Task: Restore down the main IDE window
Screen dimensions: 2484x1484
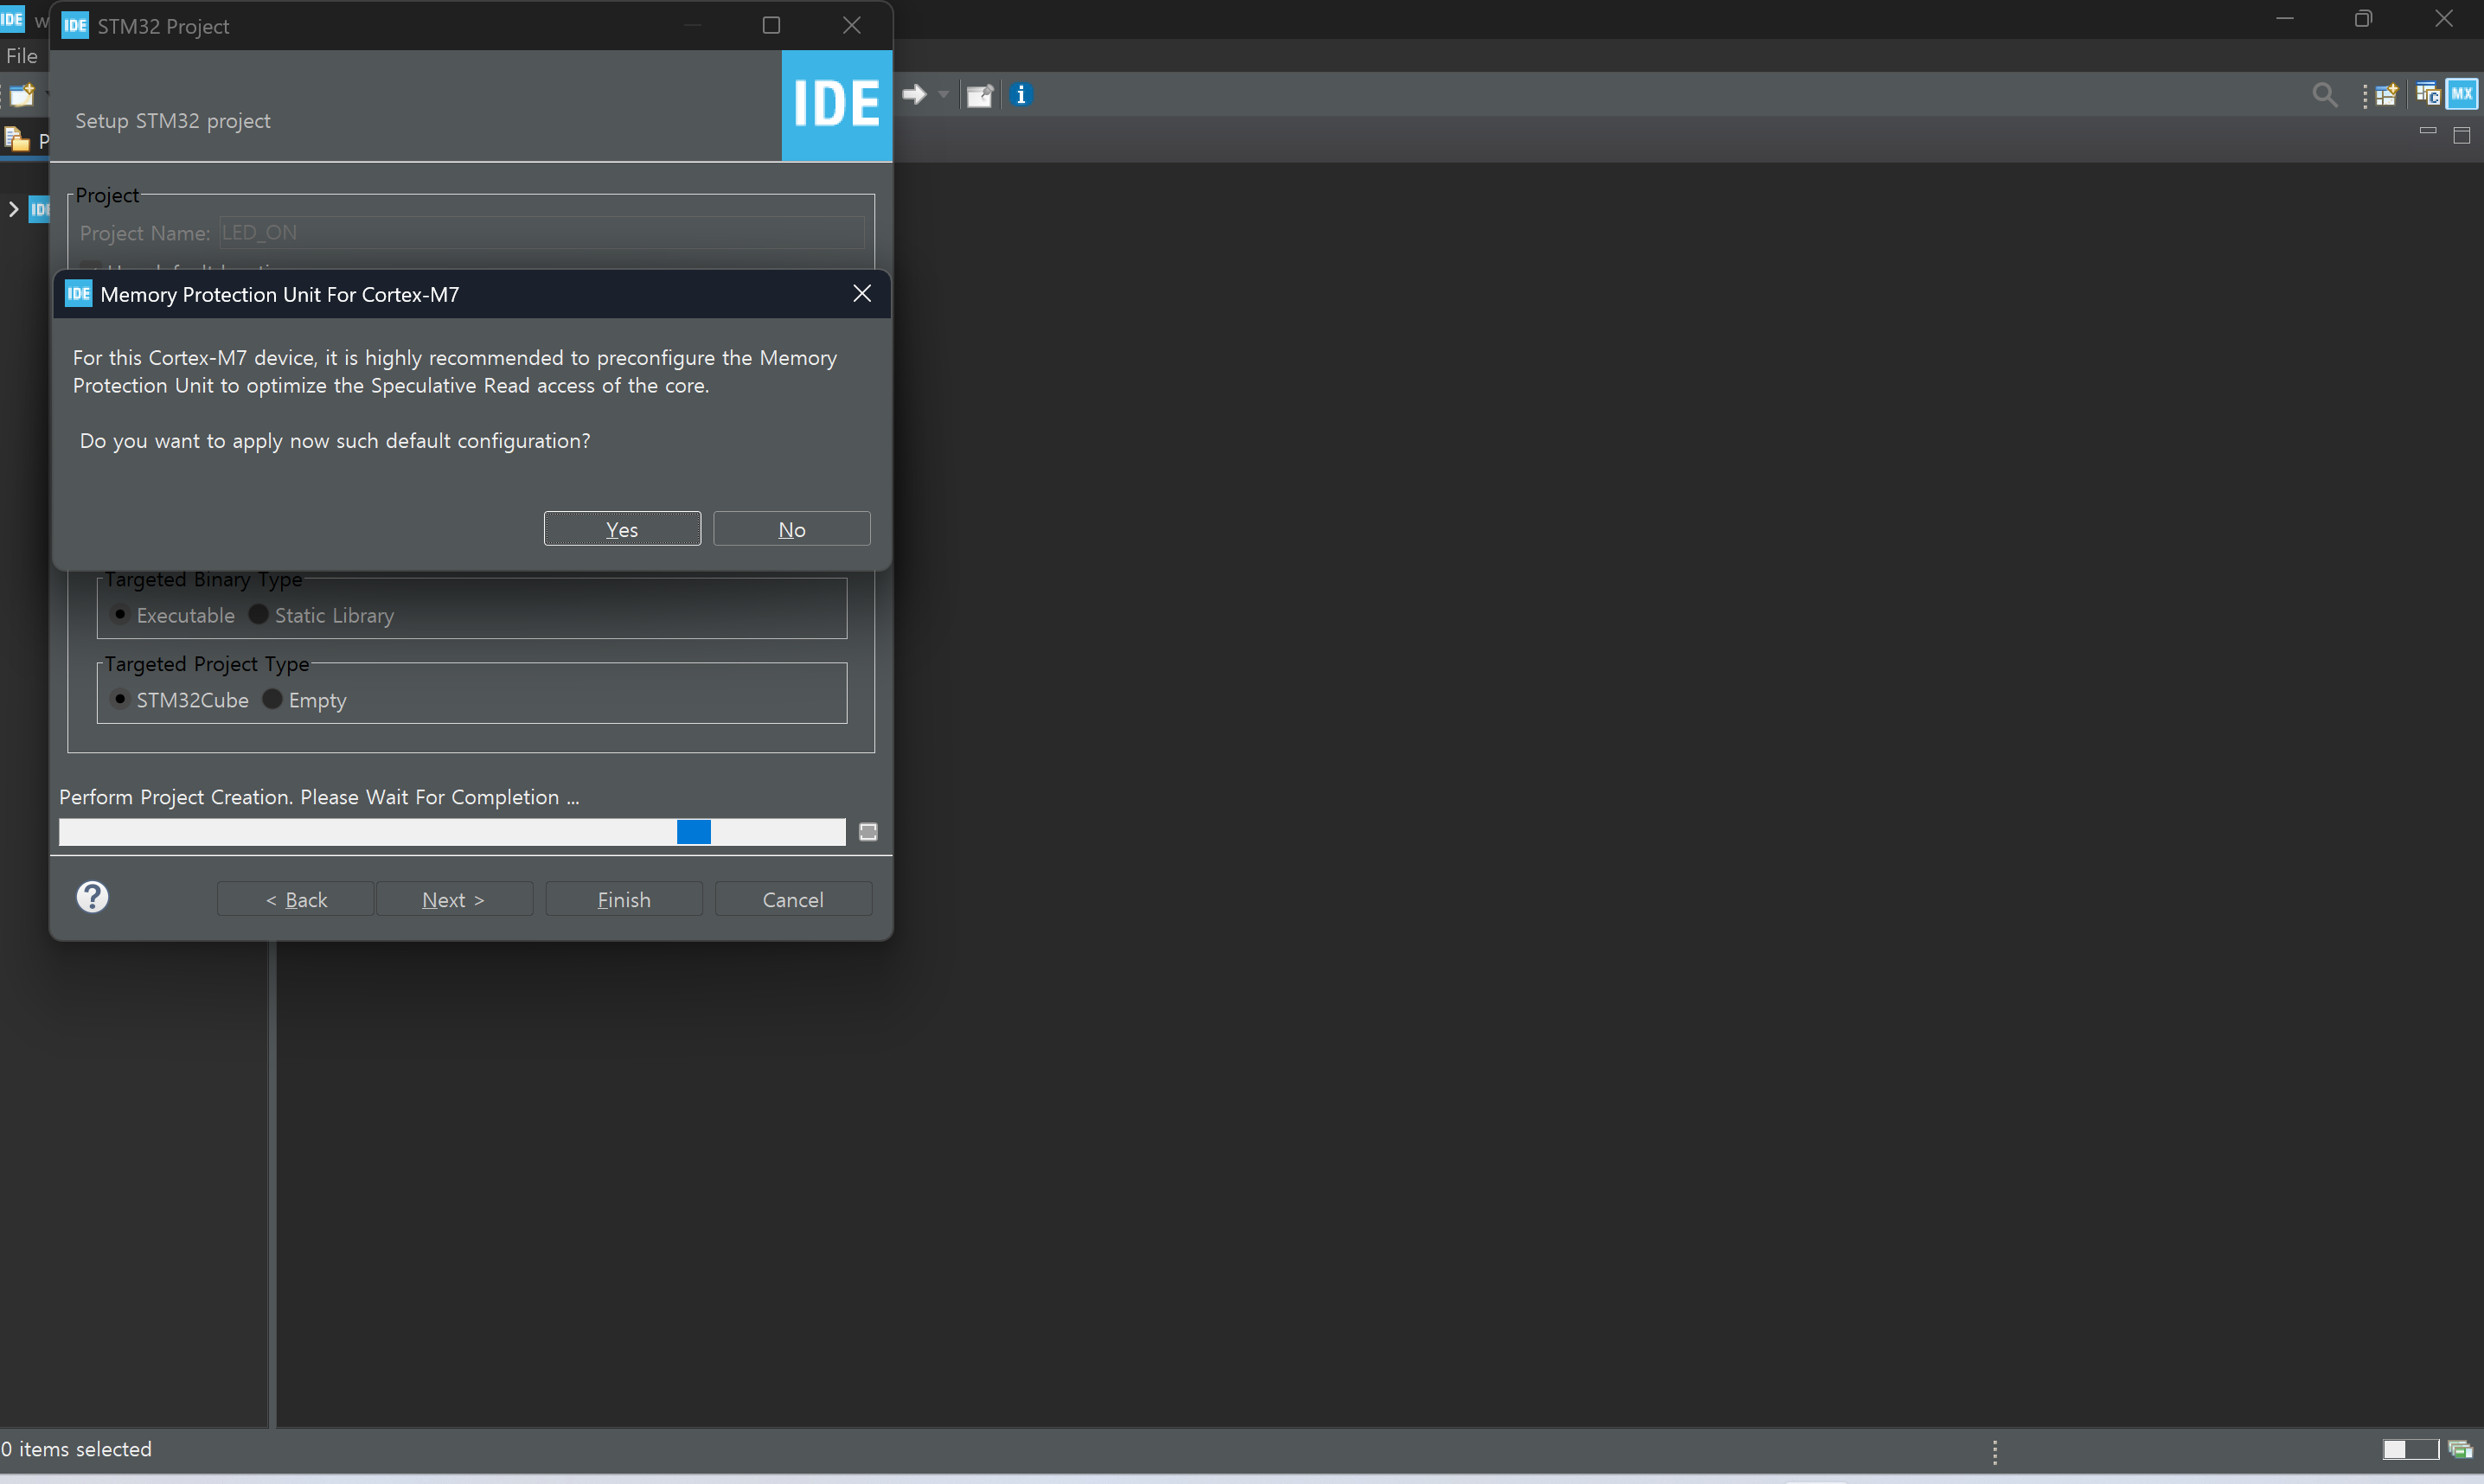Action: click(2363, 19)
